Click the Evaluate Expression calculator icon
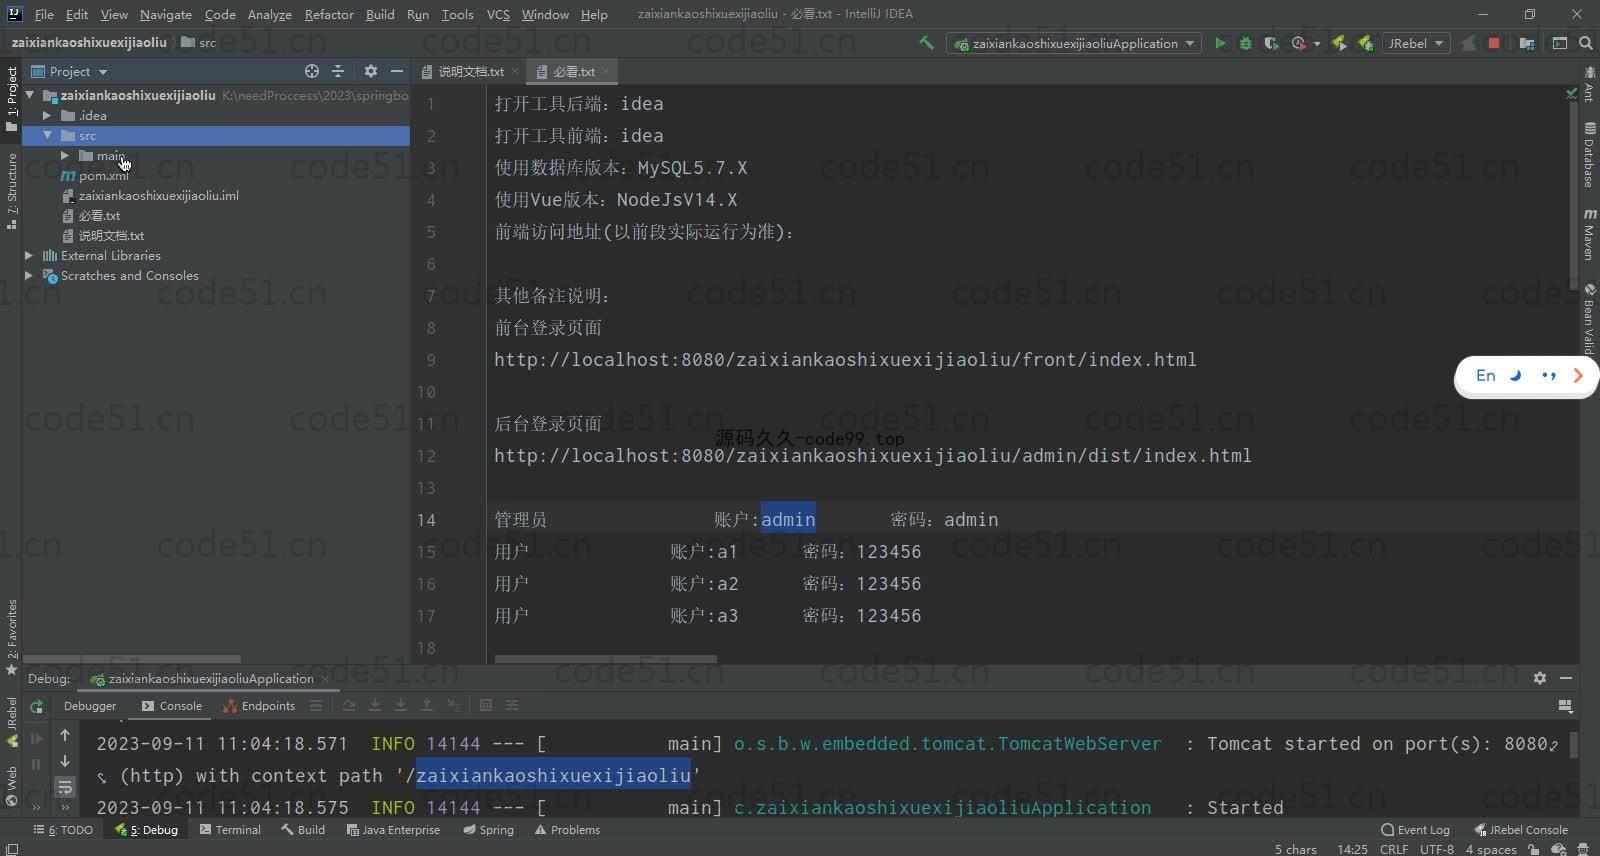1600x856 pixels. [x=486, y=705]
